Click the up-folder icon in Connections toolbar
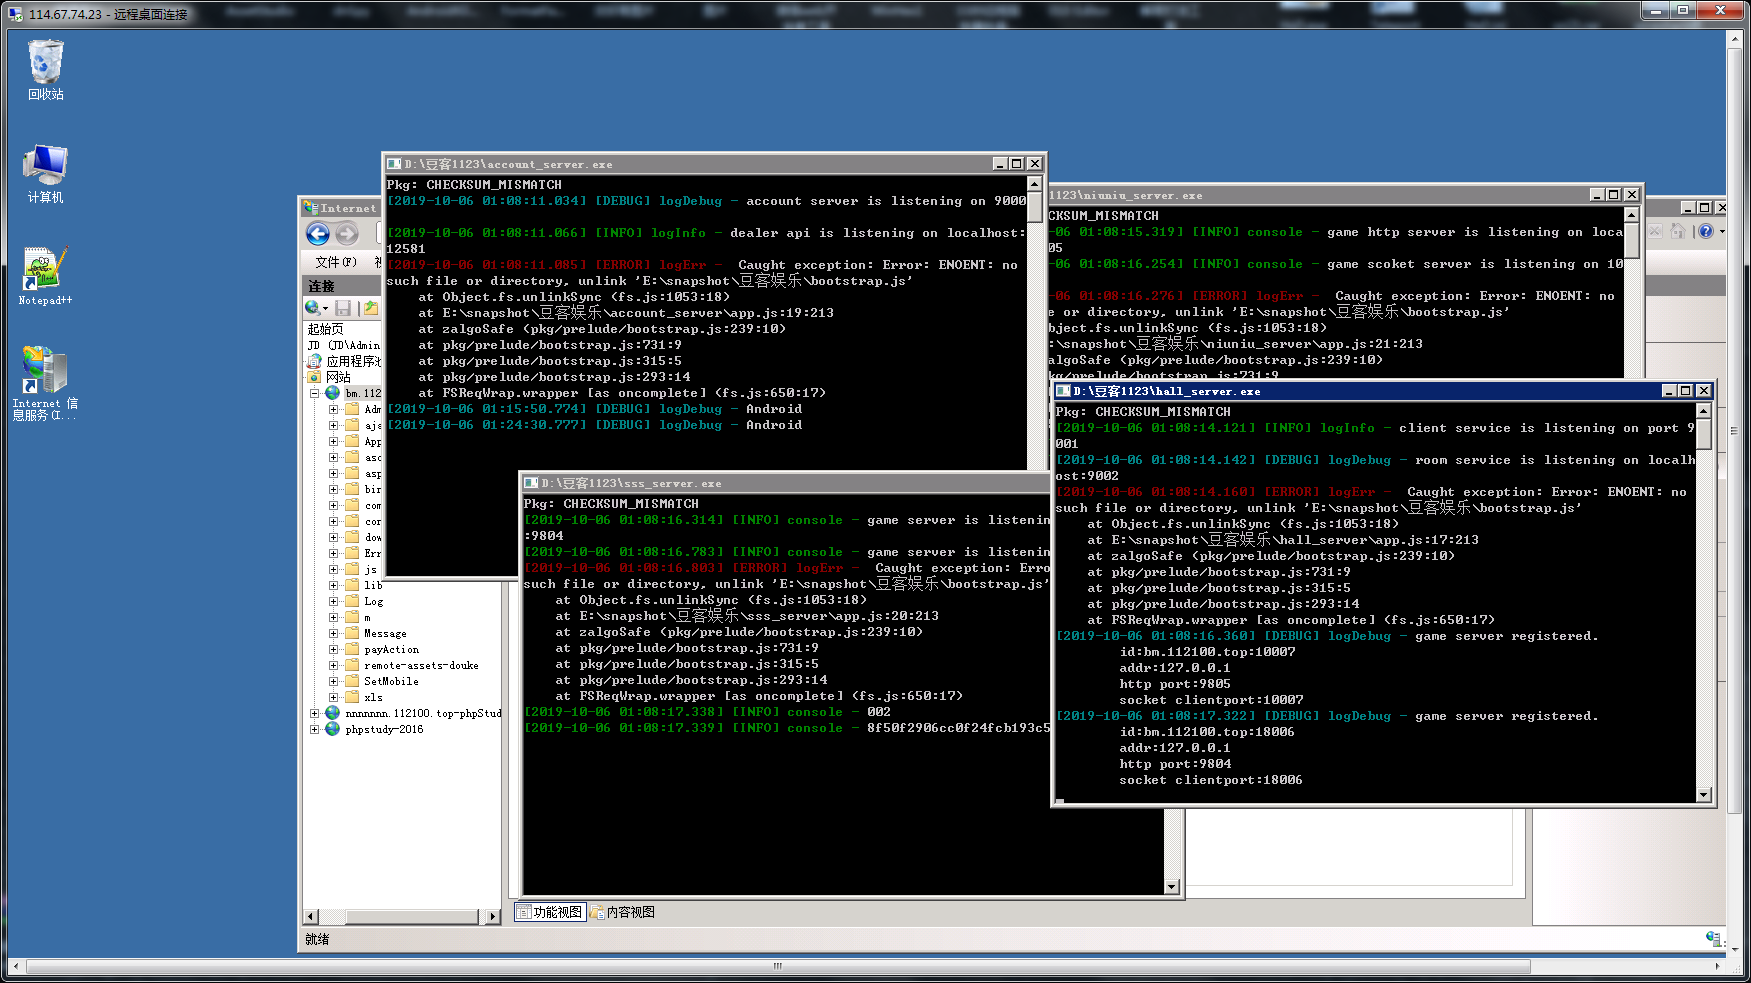Image resolution: width=1751 pixels, height=983 pixels. (x=371, y=308)
